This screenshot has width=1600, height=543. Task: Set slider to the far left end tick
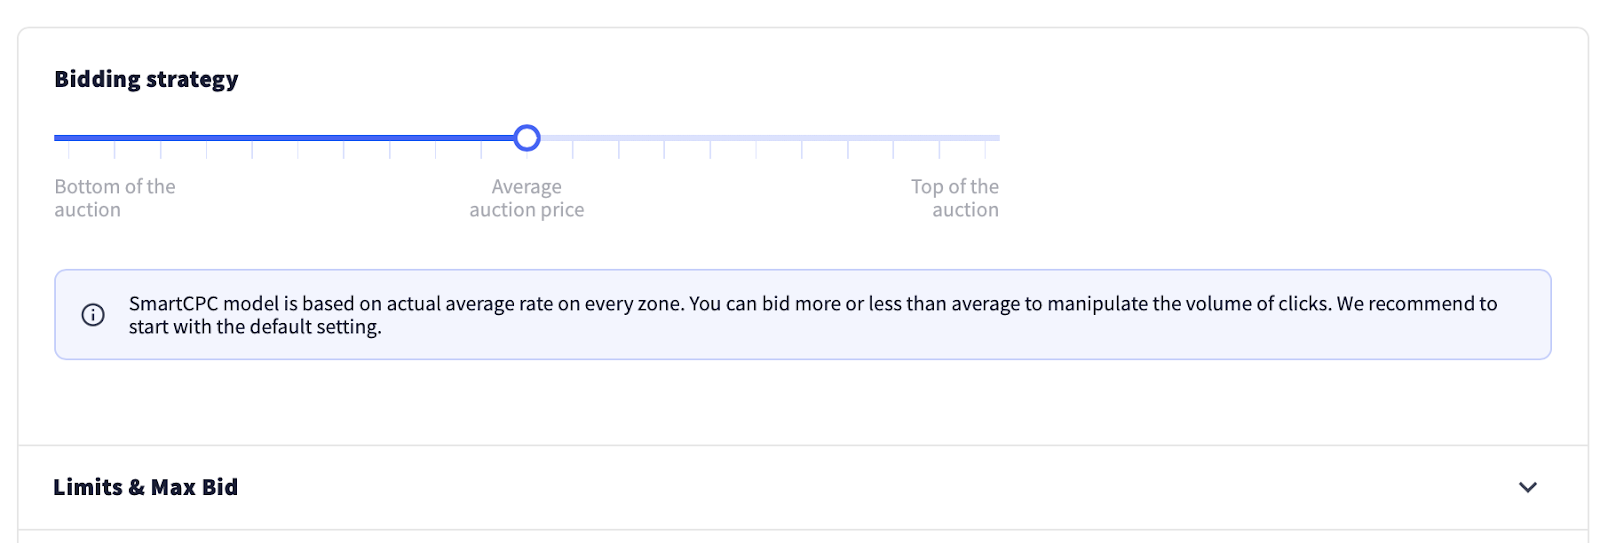point(69,150)
